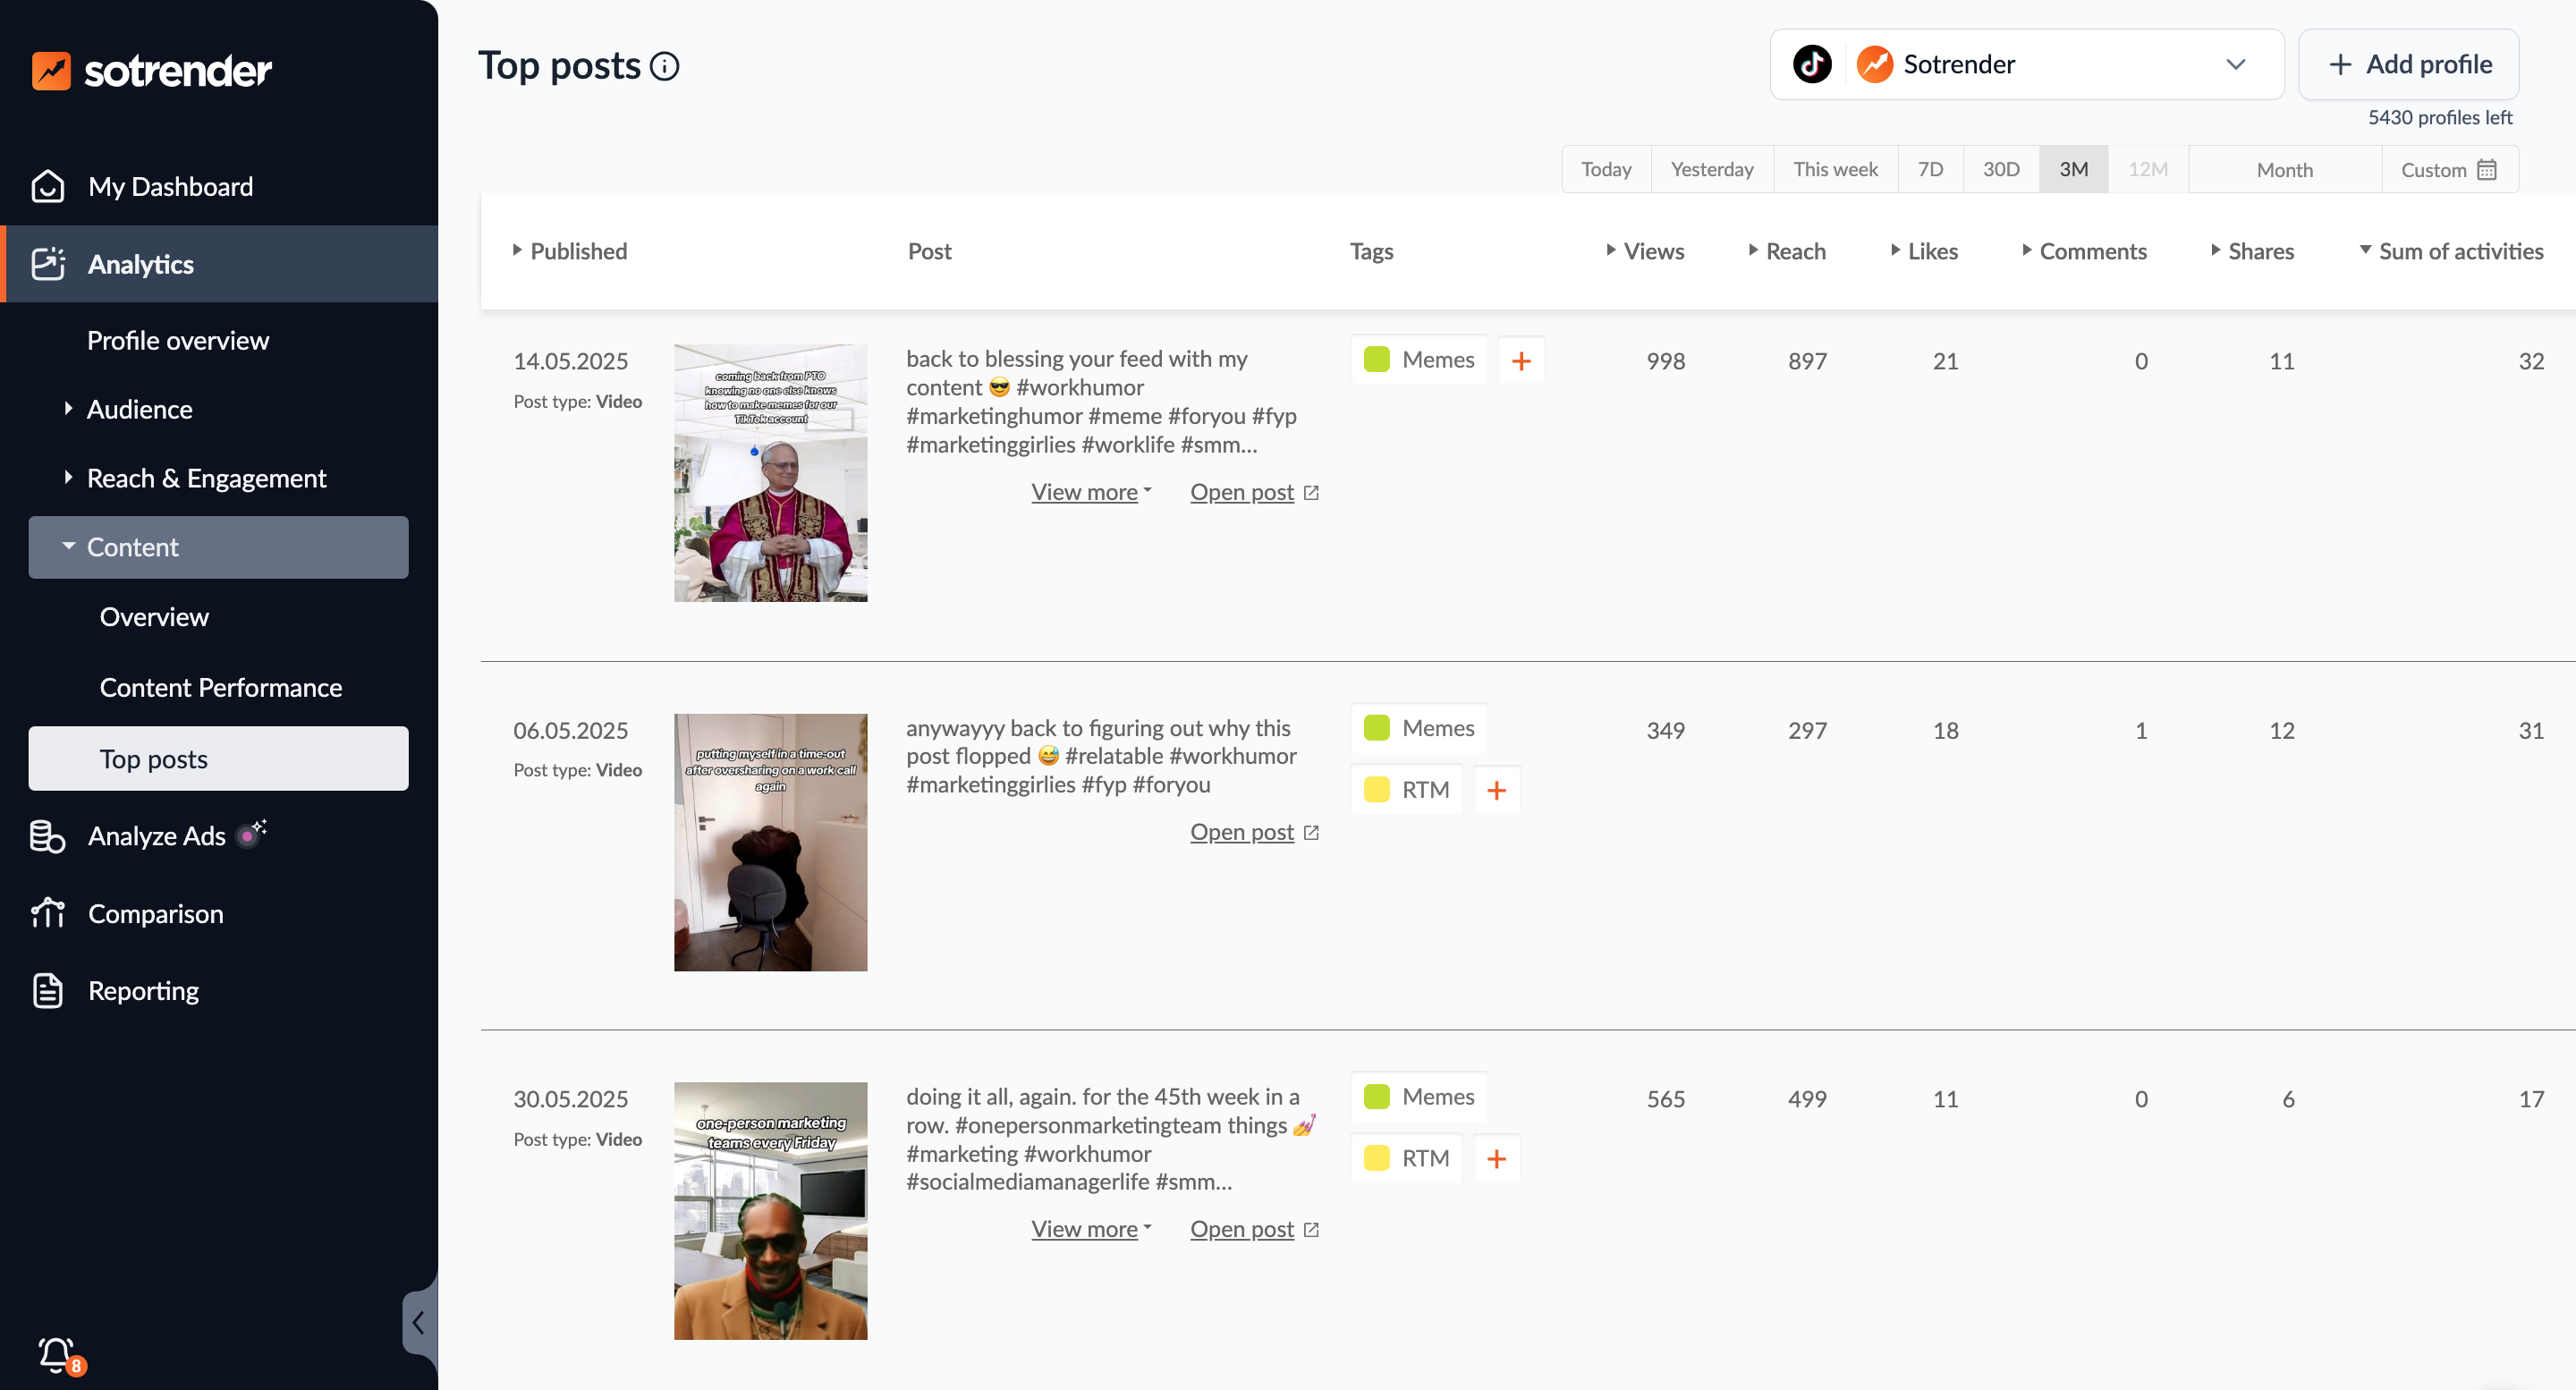Click the Add profile button
2576x1390 pixels.
pos(2408,65)
